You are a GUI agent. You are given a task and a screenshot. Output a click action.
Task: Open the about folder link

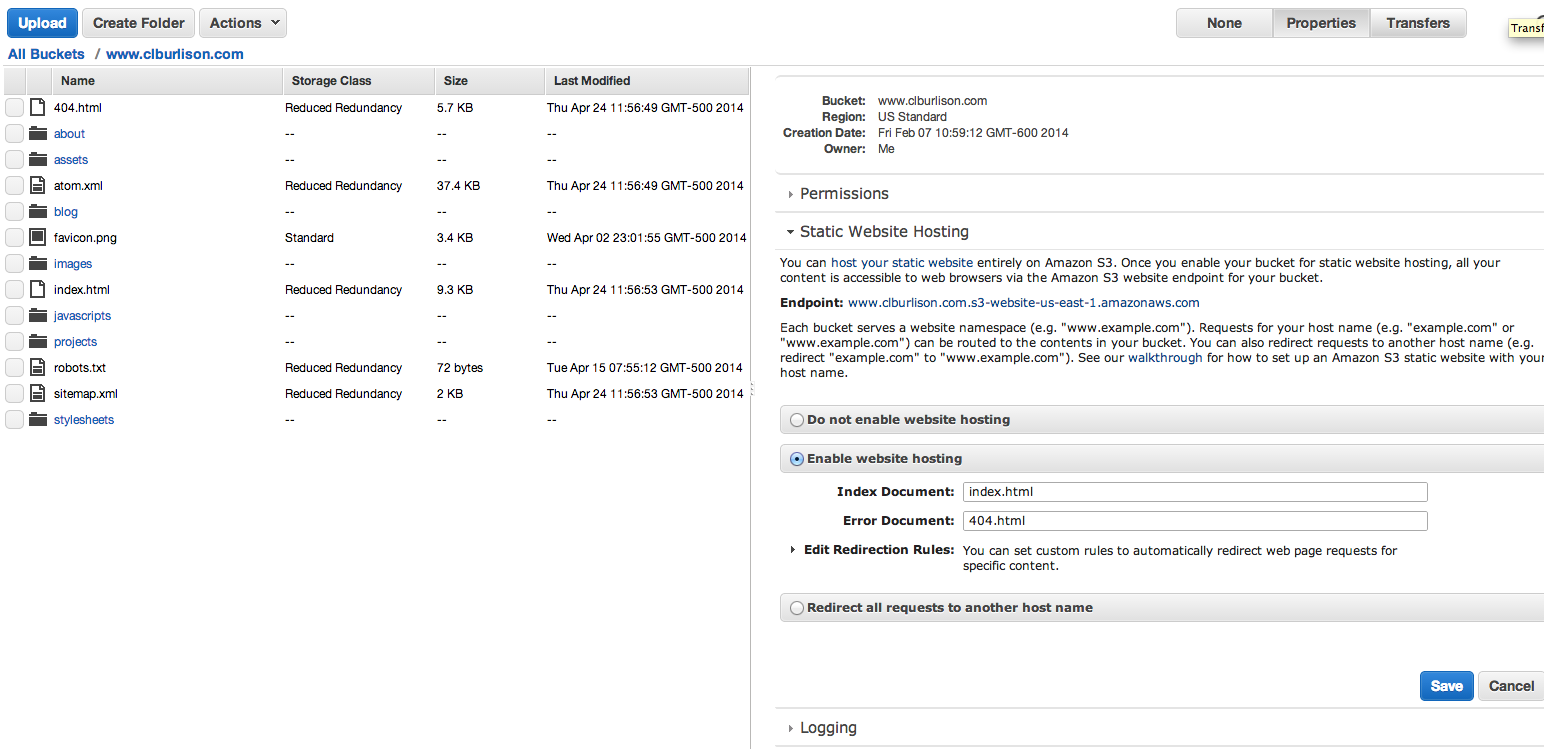[69, 134]
